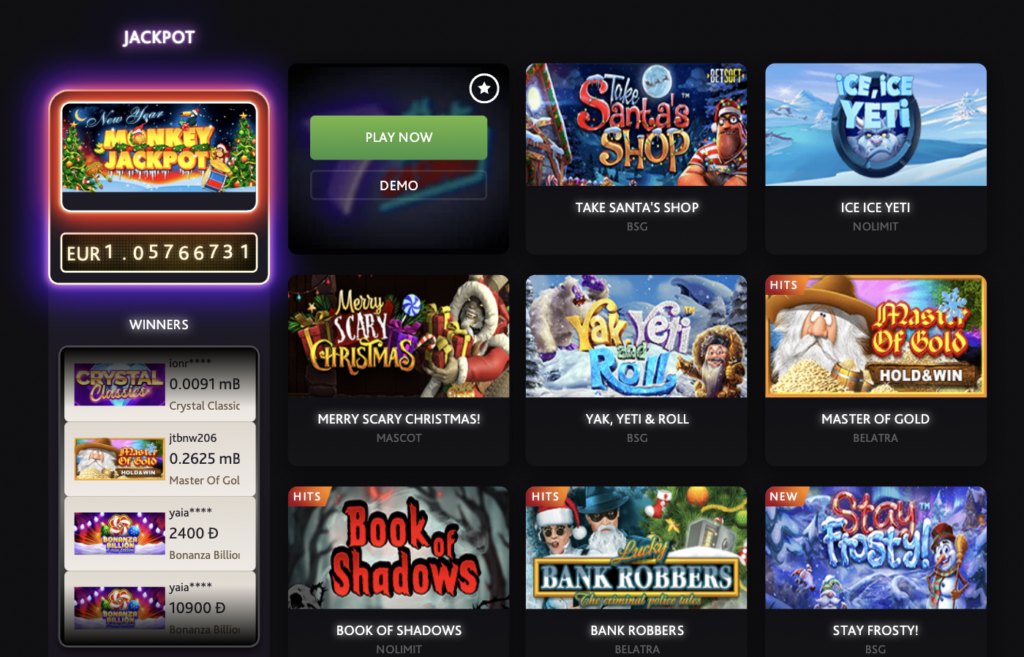Select the Merry Scary Christmas game image
This screenshot has width=1024, height=657.
point(398,336)
